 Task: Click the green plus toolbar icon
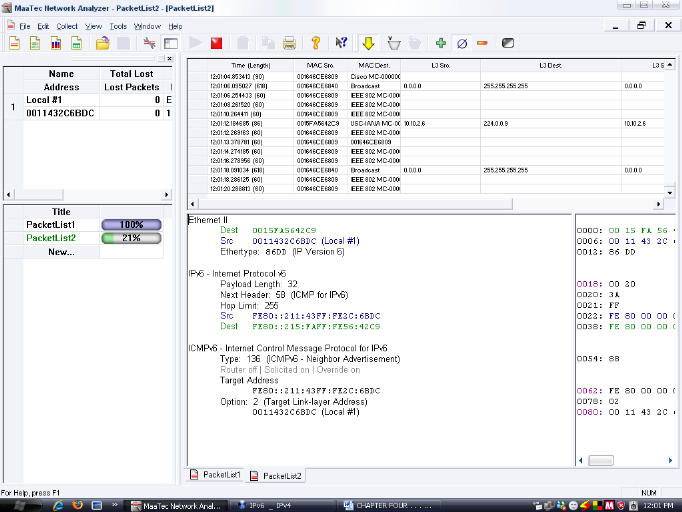point(441,43)
